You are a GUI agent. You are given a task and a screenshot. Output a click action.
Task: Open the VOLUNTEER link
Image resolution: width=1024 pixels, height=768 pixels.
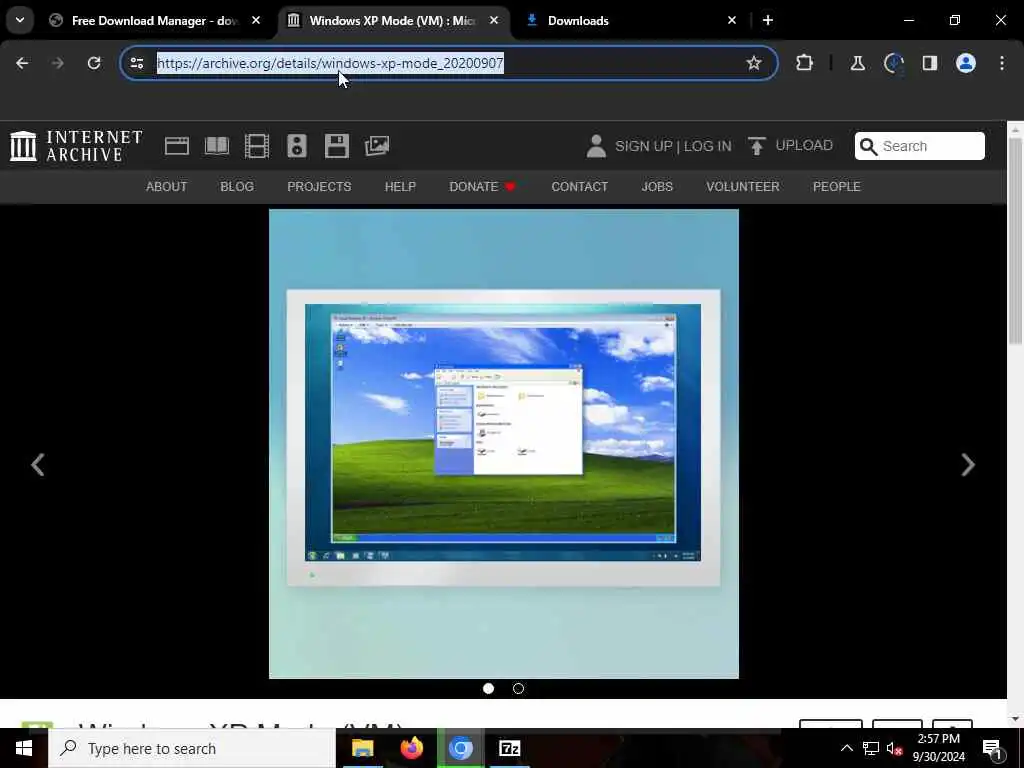coord(743,187)
